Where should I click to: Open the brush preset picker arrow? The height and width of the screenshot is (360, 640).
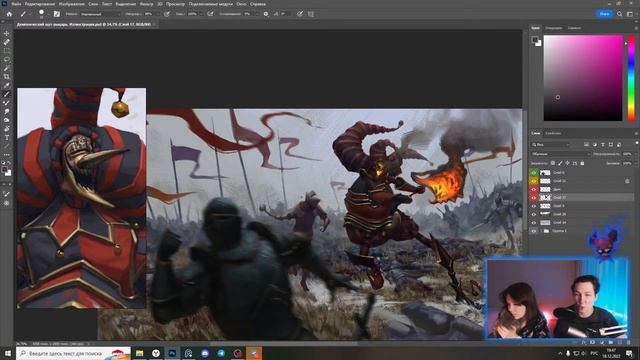(x=48, y=14)
